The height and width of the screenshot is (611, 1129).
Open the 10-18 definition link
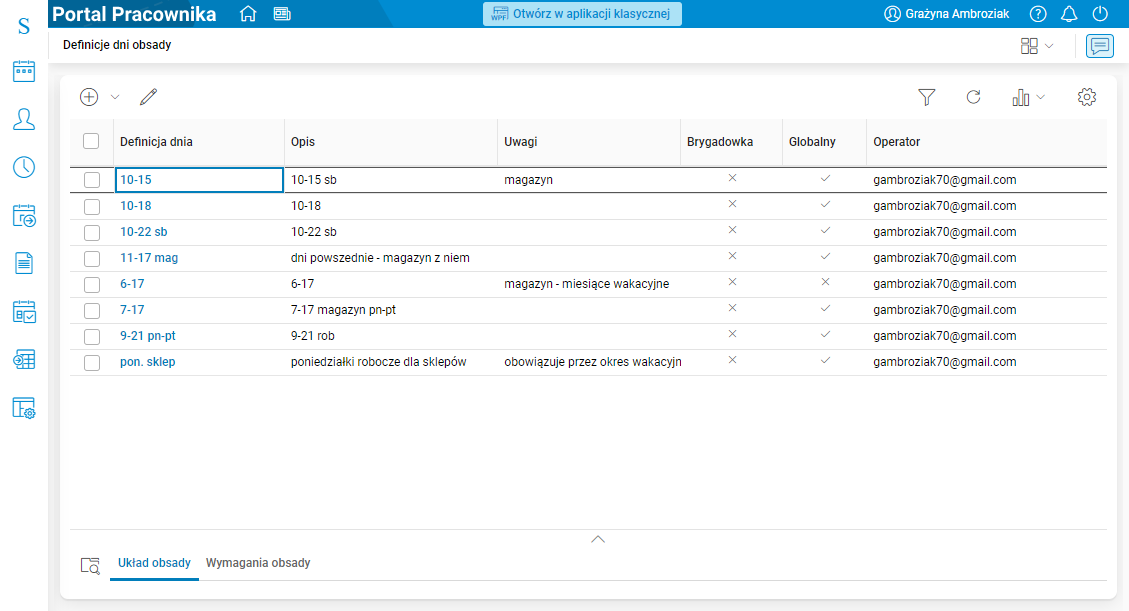[135, 206]
